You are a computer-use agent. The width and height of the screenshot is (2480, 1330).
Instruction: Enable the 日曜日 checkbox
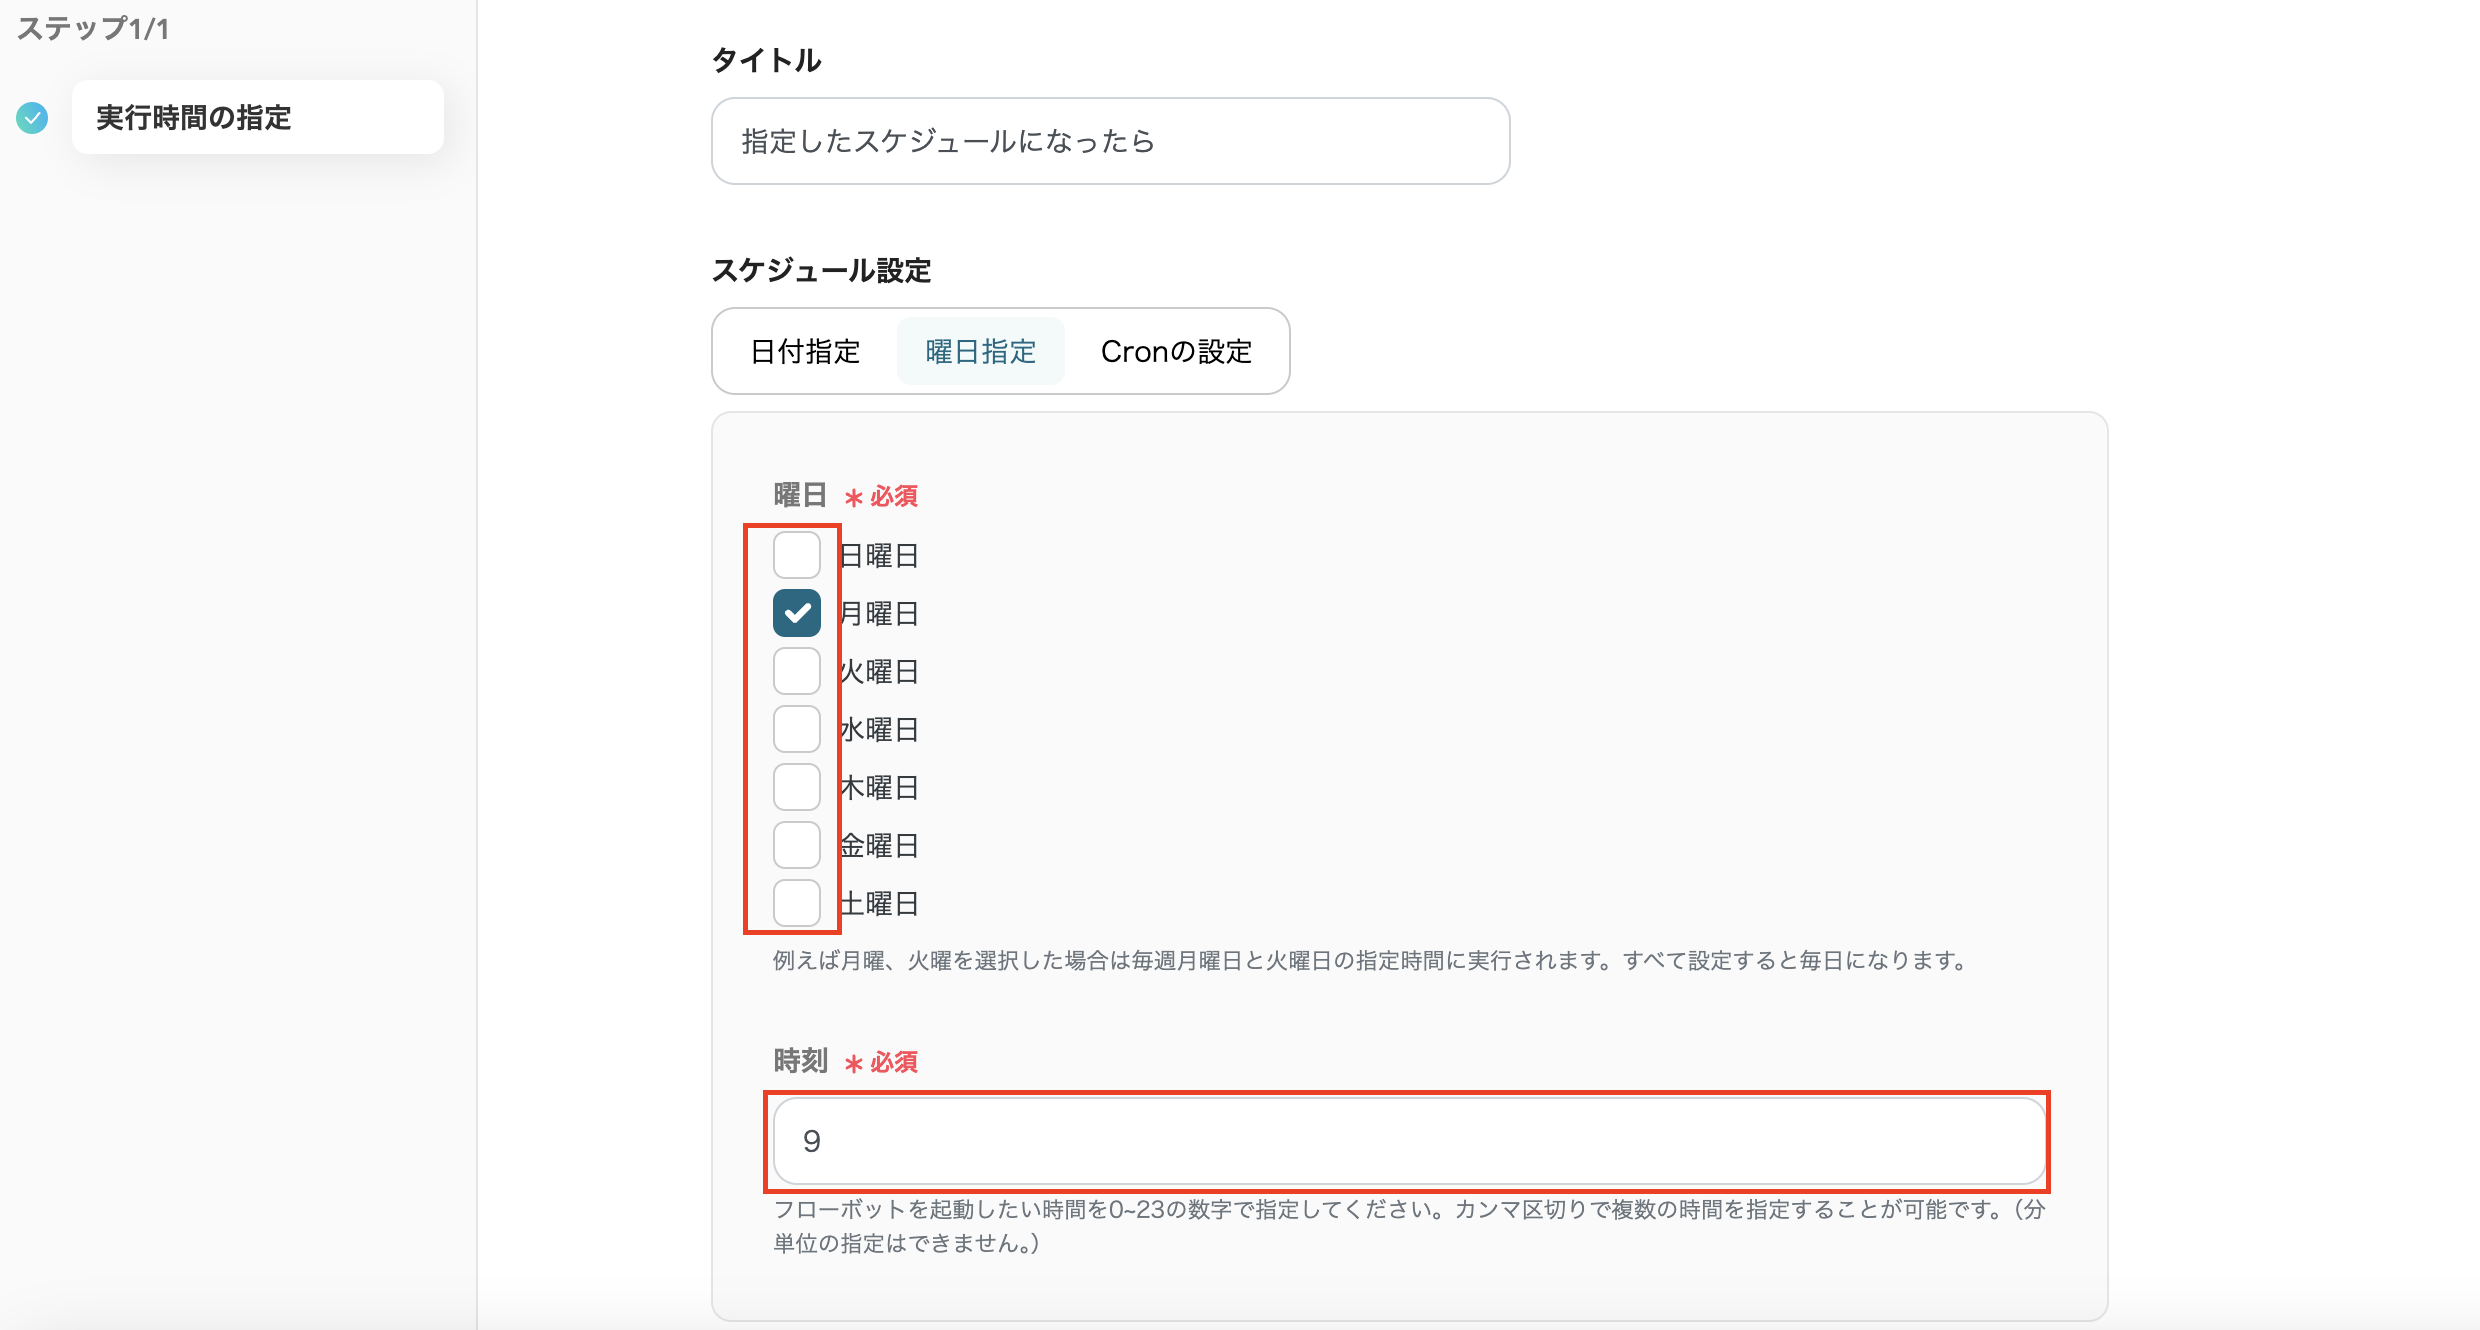796,555
